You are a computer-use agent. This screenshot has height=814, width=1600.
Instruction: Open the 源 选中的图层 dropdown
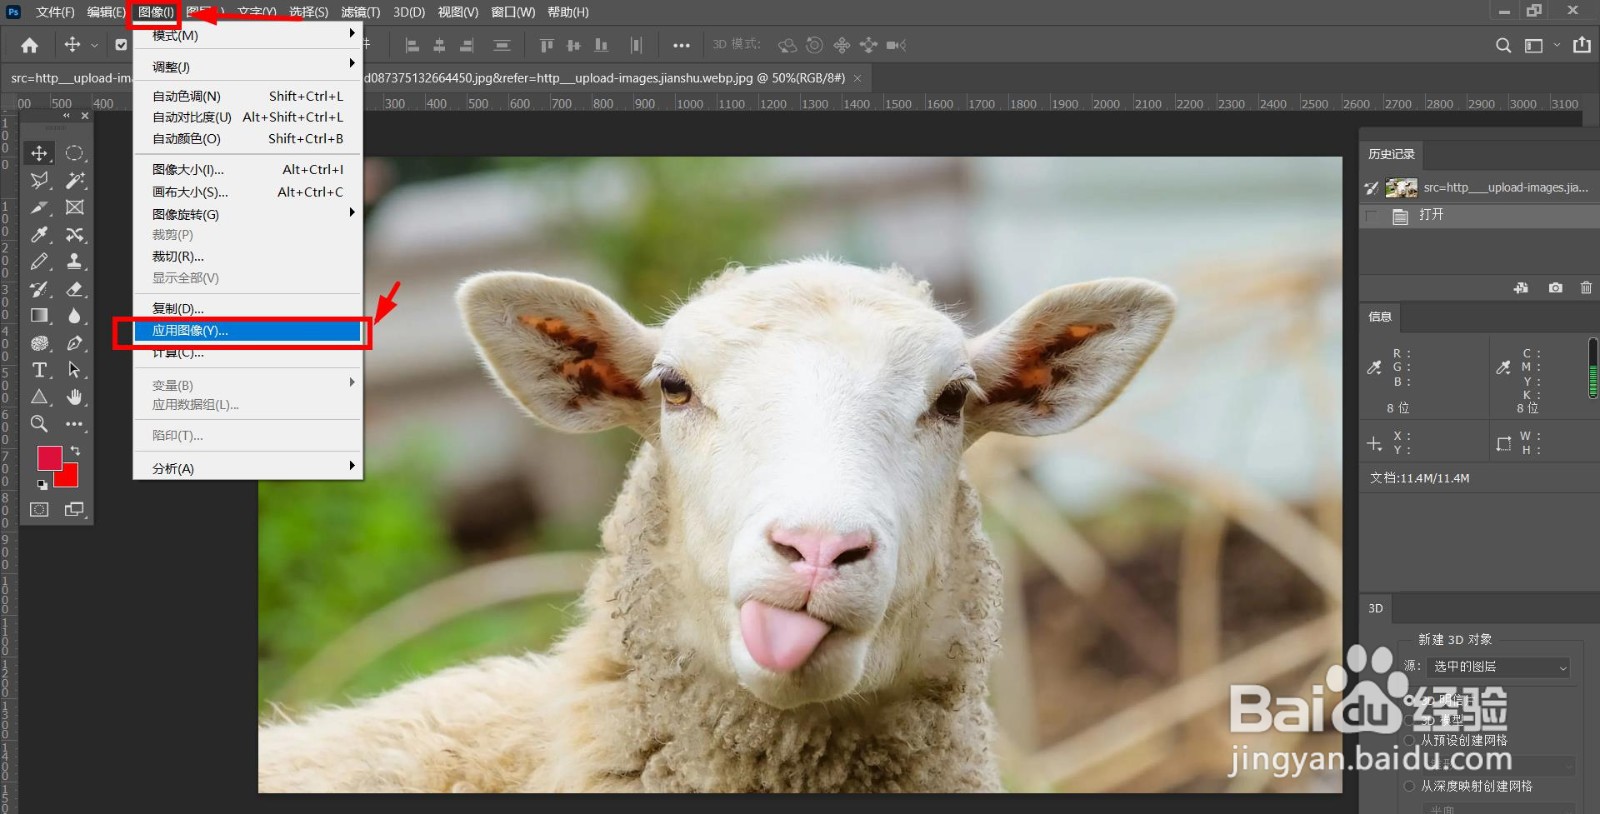coord(1498,667)
